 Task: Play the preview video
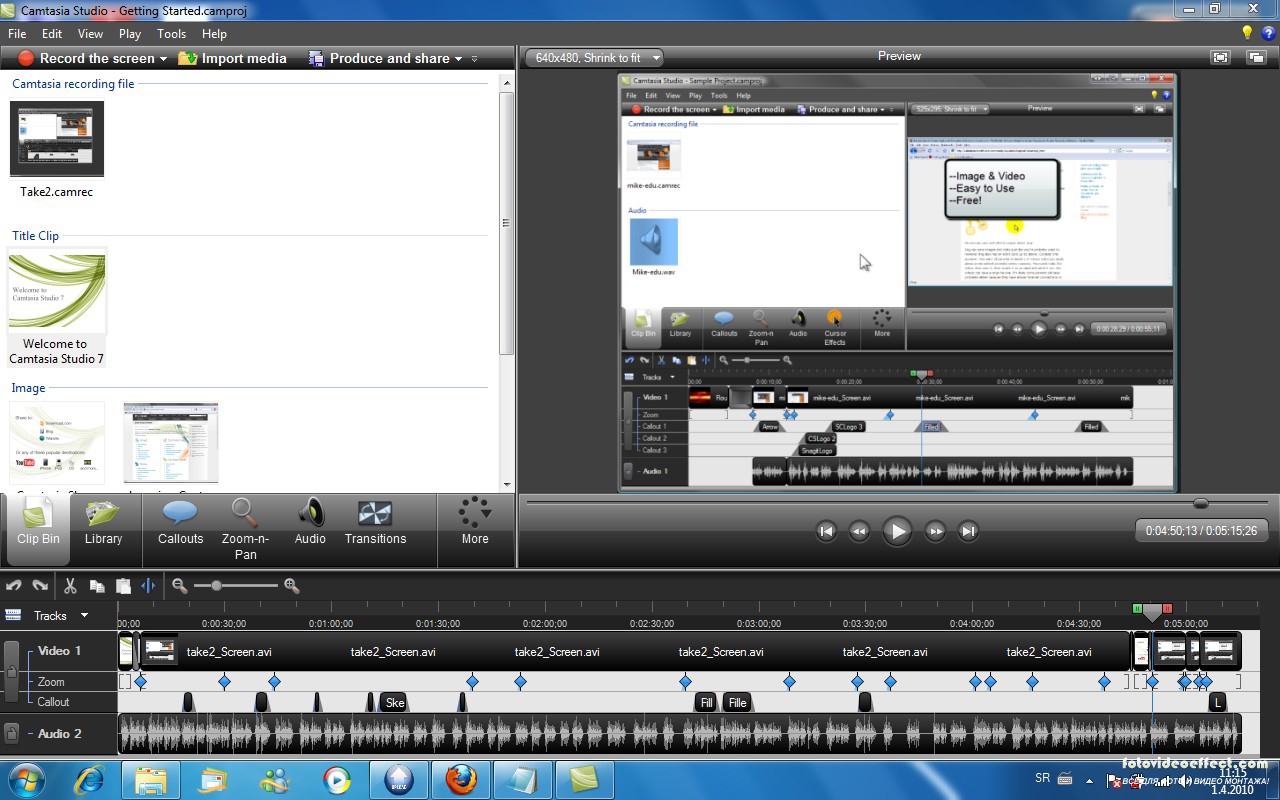pos(897,531)
